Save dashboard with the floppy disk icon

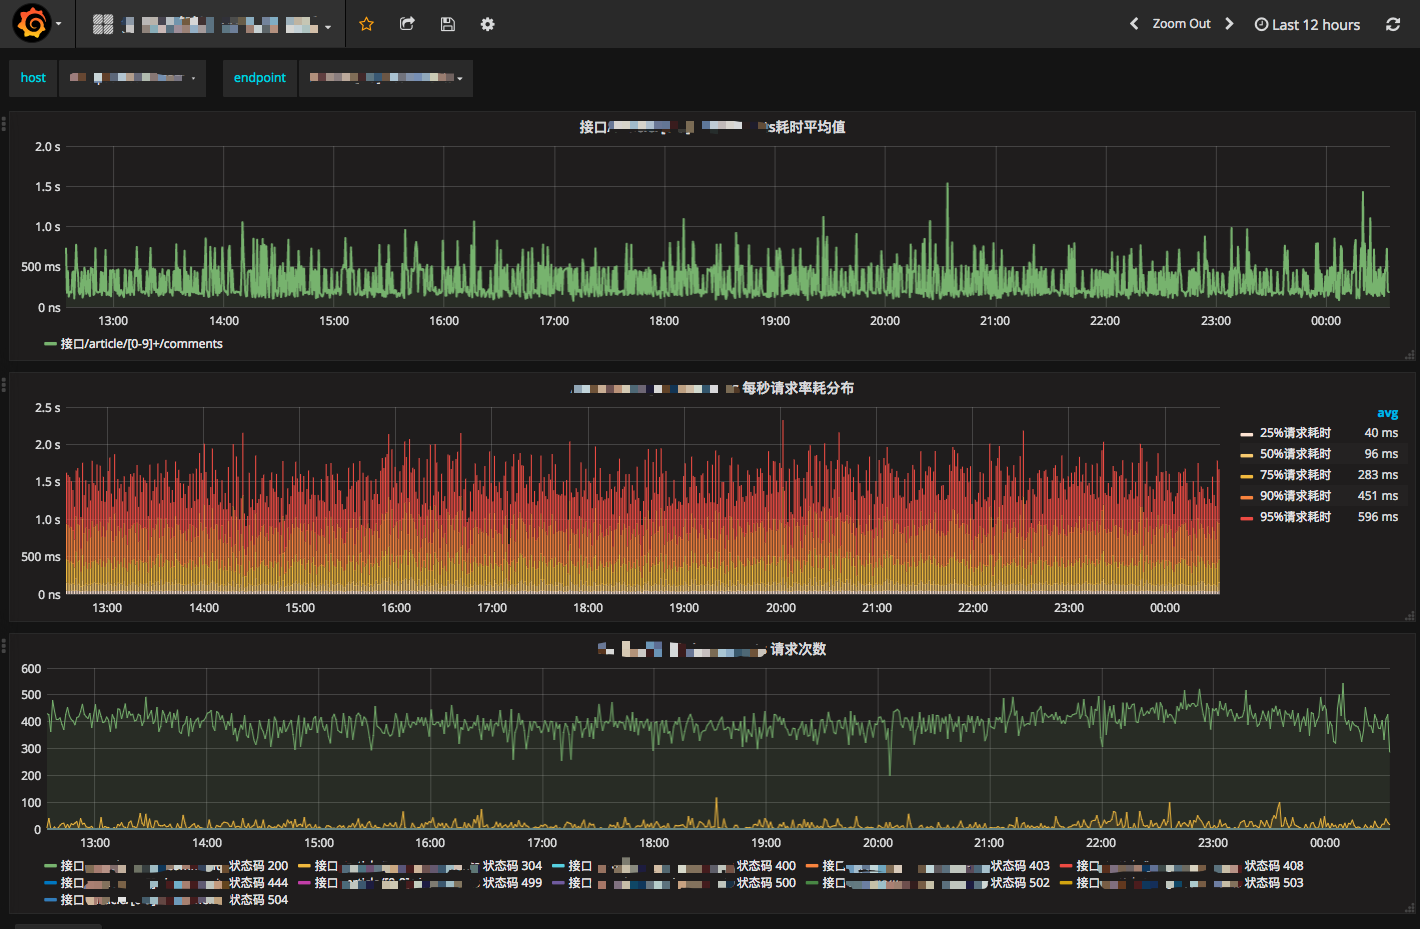(x=448, y=24)
